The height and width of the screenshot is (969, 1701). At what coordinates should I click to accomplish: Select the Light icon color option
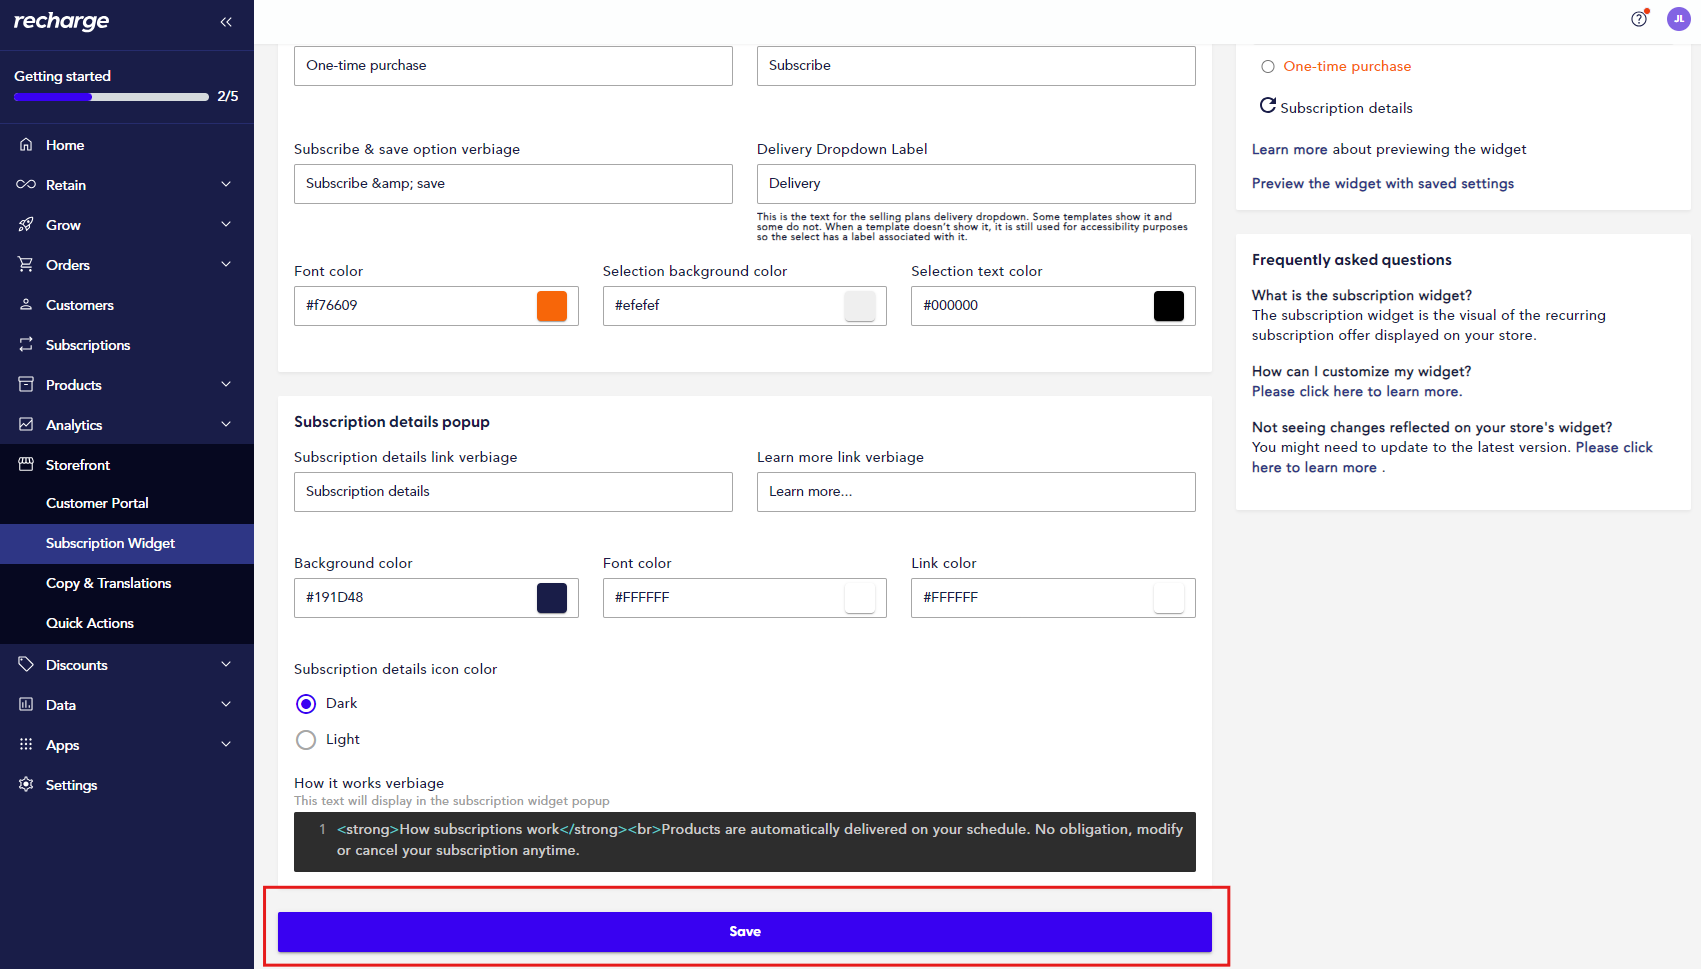(306, 739)
